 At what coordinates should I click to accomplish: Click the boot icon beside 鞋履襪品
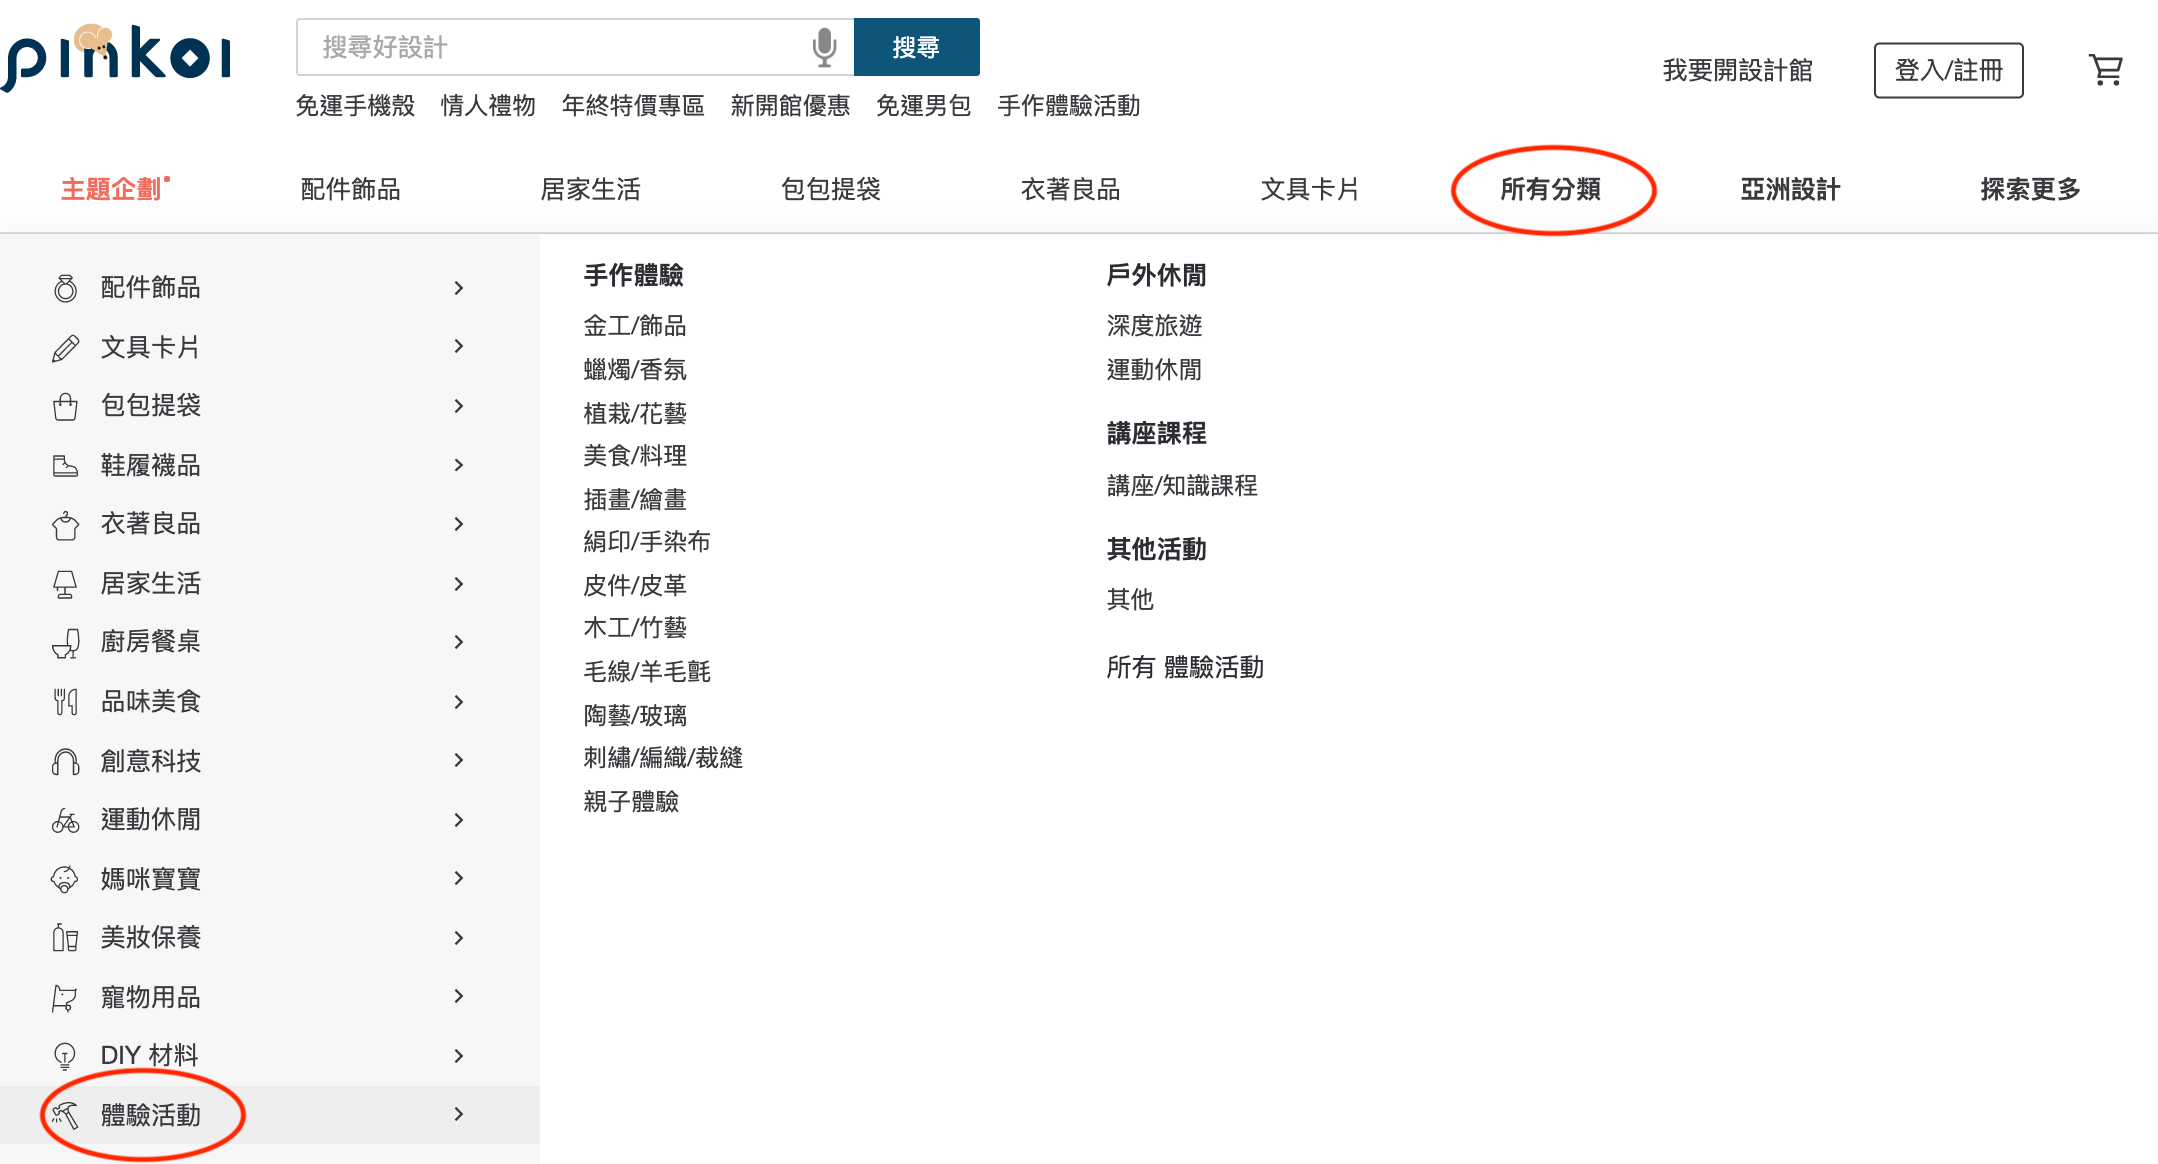pyautogui.click(x=65, y=466)
